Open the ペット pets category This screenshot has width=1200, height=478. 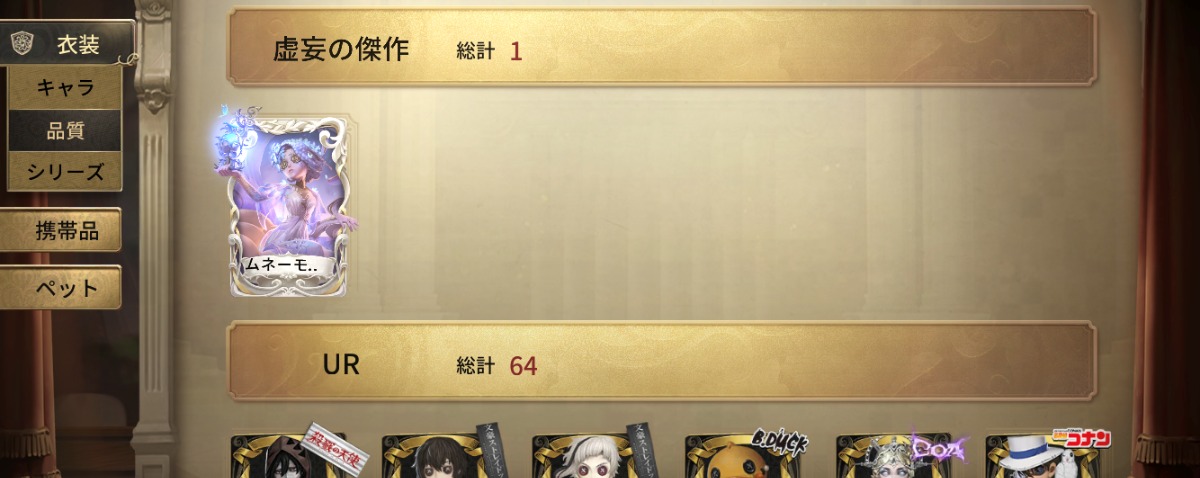coord(62,288)
